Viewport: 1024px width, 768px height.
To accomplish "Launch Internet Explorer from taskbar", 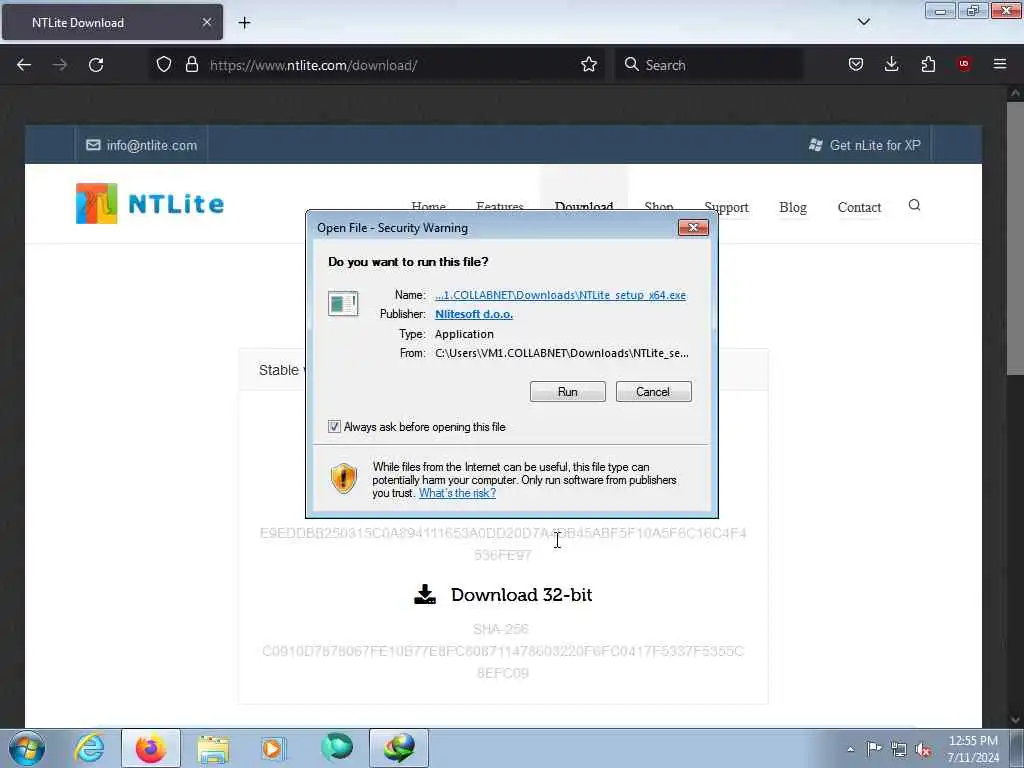I will (x=89, y=748).
